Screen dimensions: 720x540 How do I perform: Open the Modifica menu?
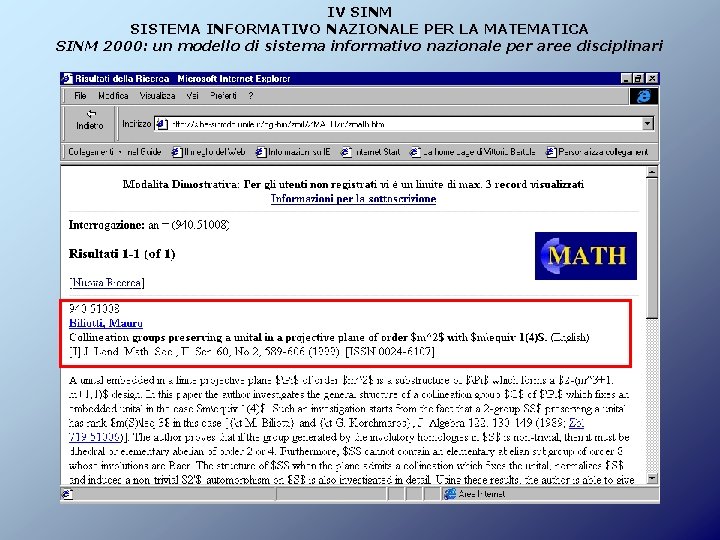click(113, 96)
